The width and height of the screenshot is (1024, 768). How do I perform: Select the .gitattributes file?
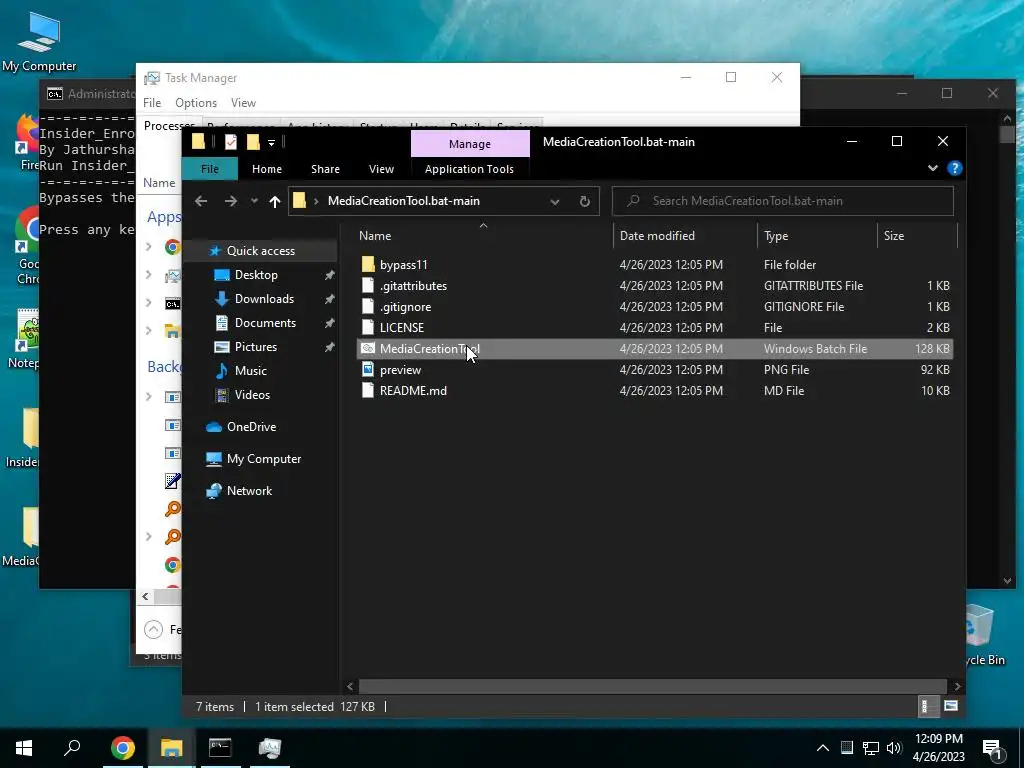pyautogui.click(x=413, y=285)
